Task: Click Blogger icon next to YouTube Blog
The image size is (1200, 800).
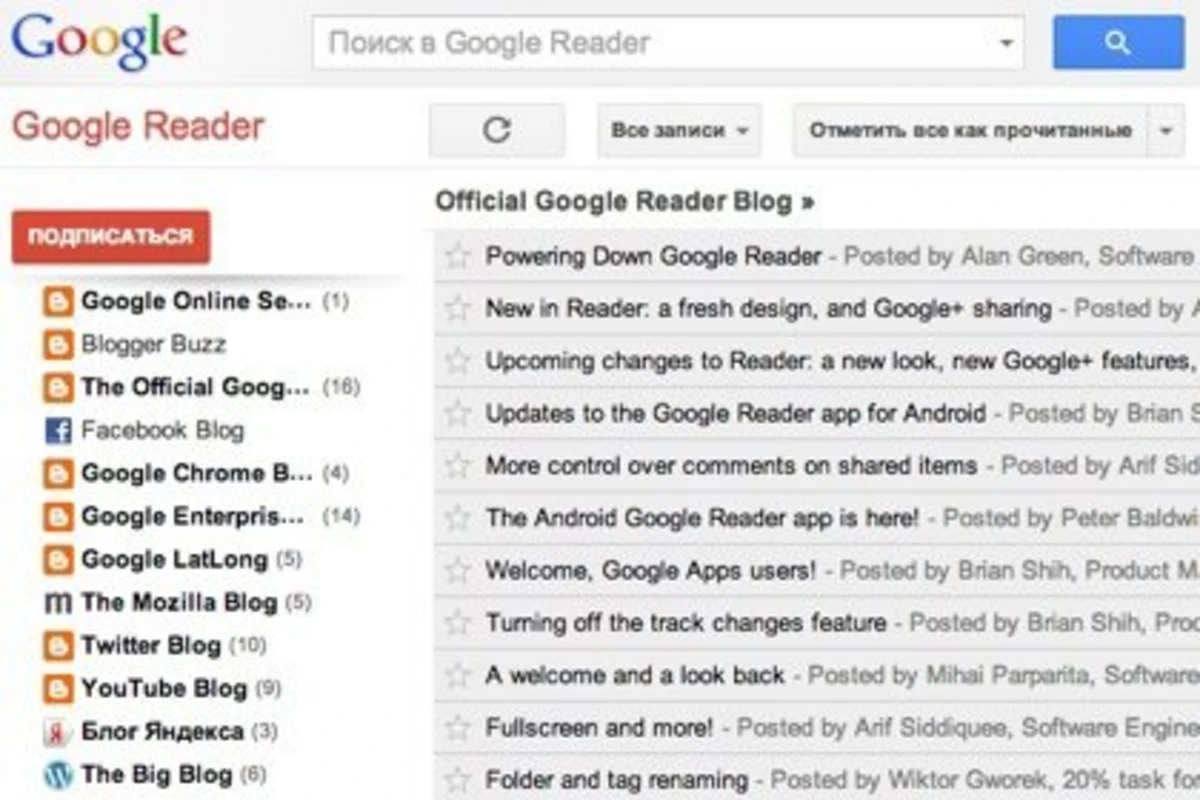Action: point(58,689)
